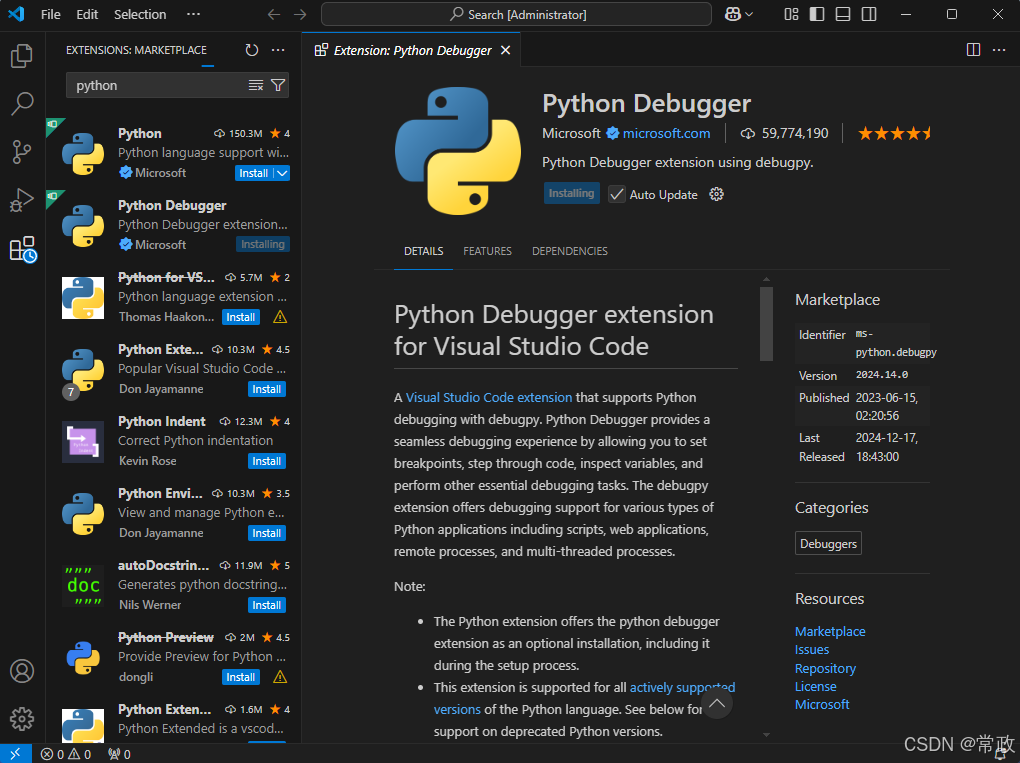Open the Search view in activity bar
Screen dimensions: 1020x763
point(22,103)
